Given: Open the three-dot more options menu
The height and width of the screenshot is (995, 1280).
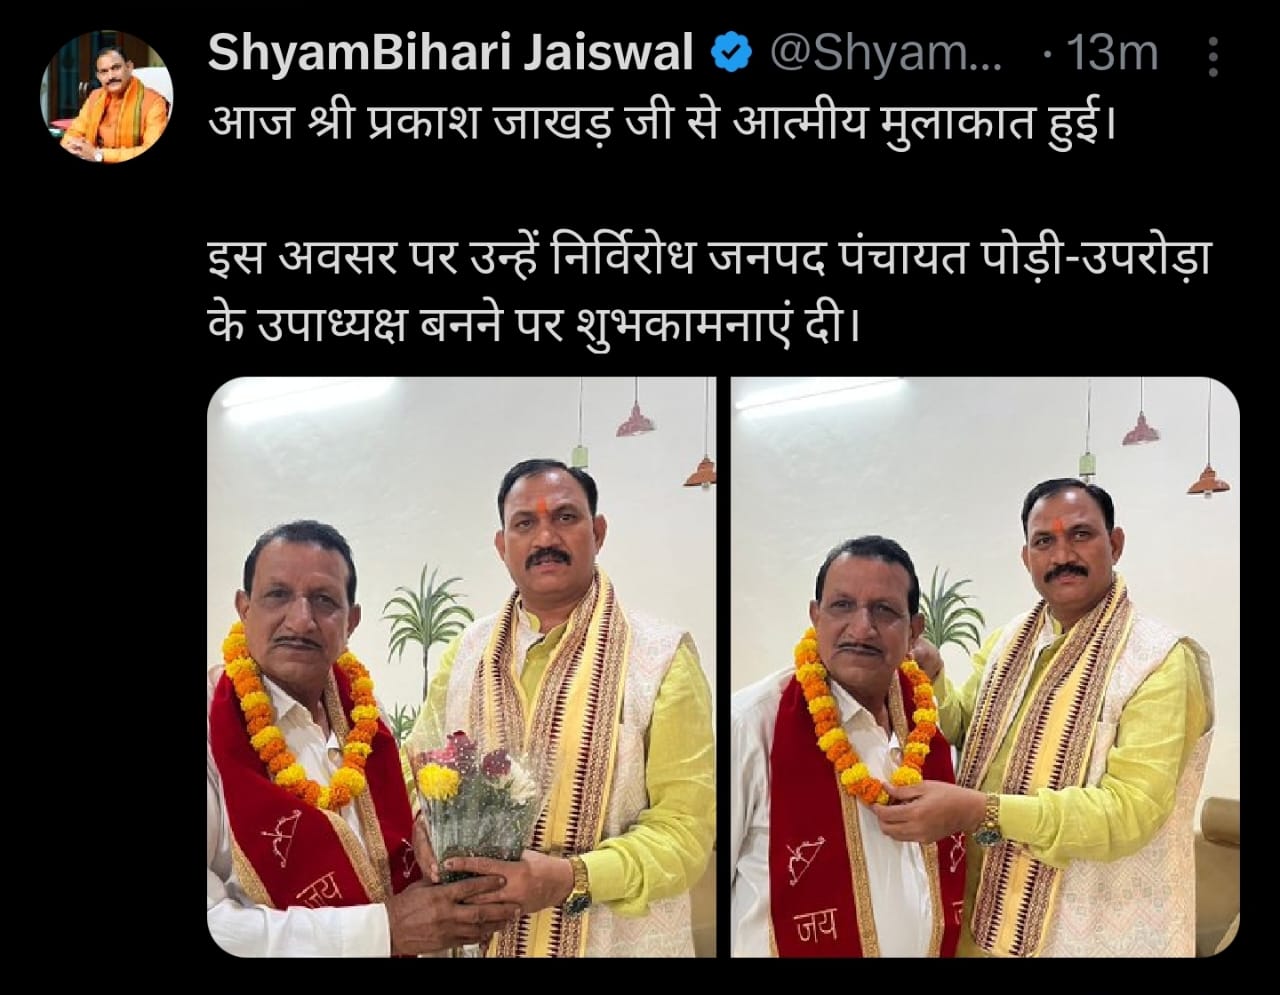Looking at the screenshot, I should pos(1213,56).
